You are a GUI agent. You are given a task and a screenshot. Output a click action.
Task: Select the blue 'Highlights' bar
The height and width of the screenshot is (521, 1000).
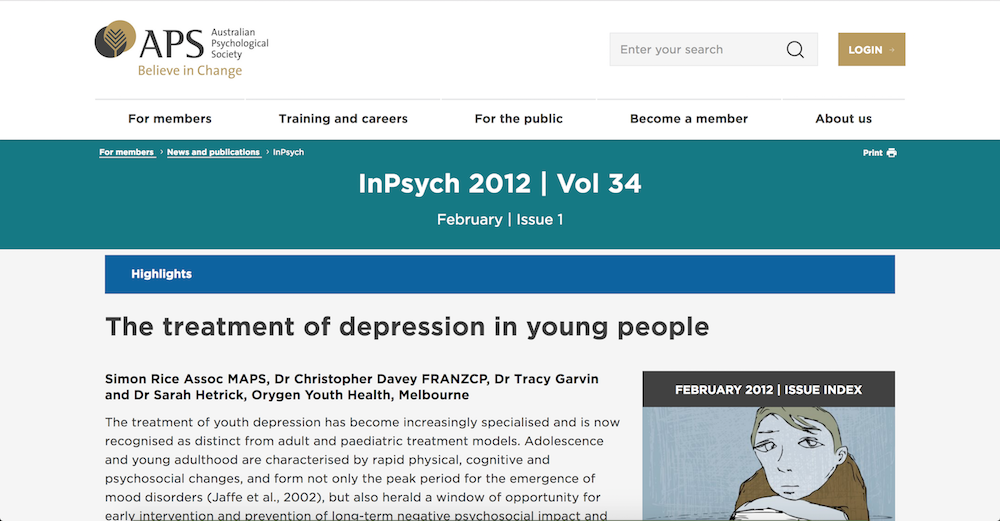pyautogui.click(x=499, y=274)
